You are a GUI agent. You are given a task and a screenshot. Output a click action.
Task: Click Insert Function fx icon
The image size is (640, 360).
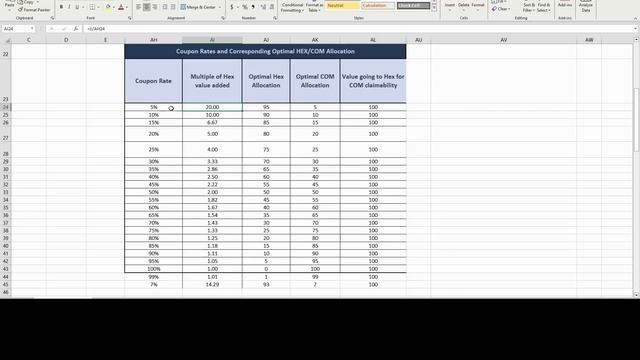(x=76, y=29)
